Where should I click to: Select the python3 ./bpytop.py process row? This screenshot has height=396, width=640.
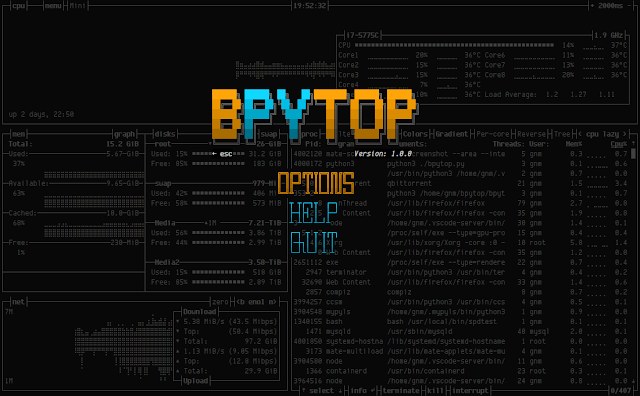(460, 164)
